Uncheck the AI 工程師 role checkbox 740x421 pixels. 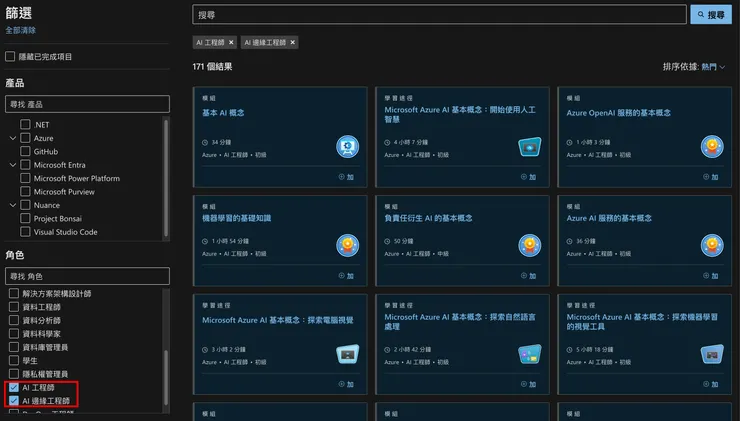[14, 387]
